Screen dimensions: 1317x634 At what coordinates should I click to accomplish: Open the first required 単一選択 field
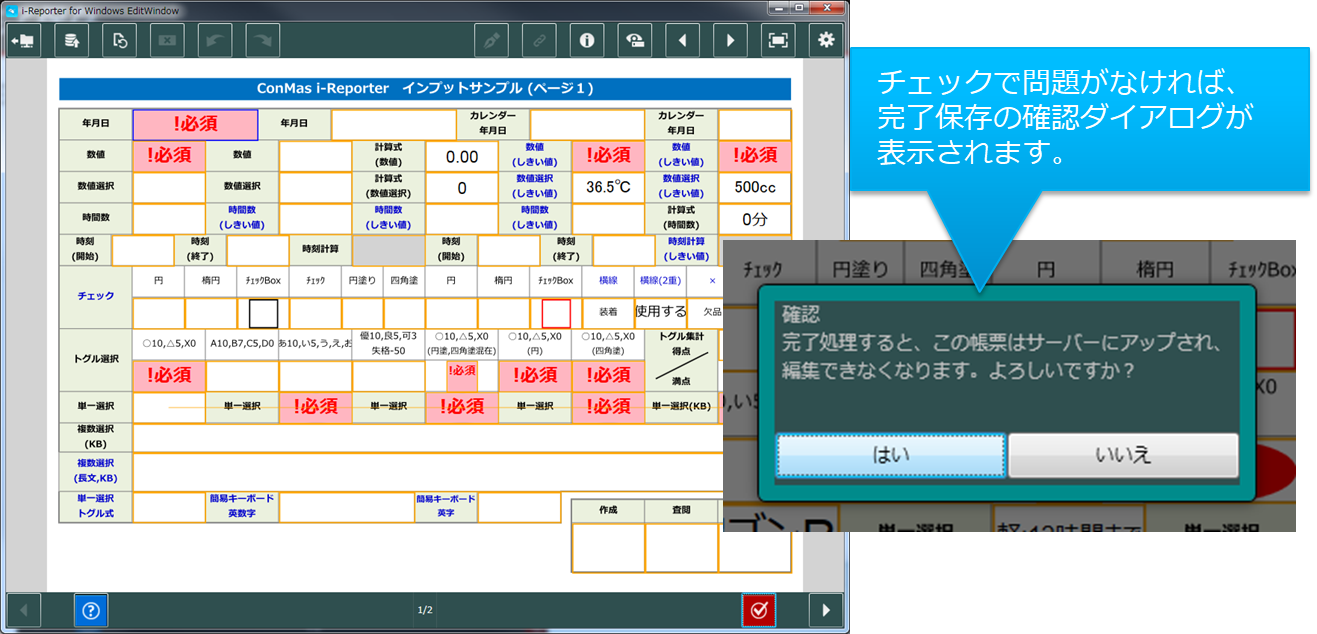pos(315,406)
